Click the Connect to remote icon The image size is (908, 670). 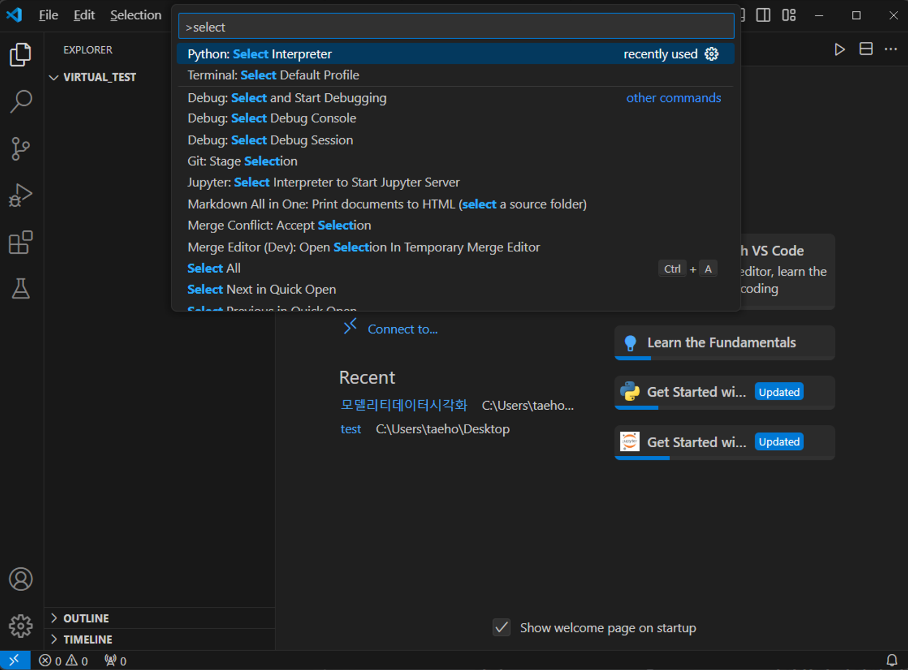click(x=350, y=327)
